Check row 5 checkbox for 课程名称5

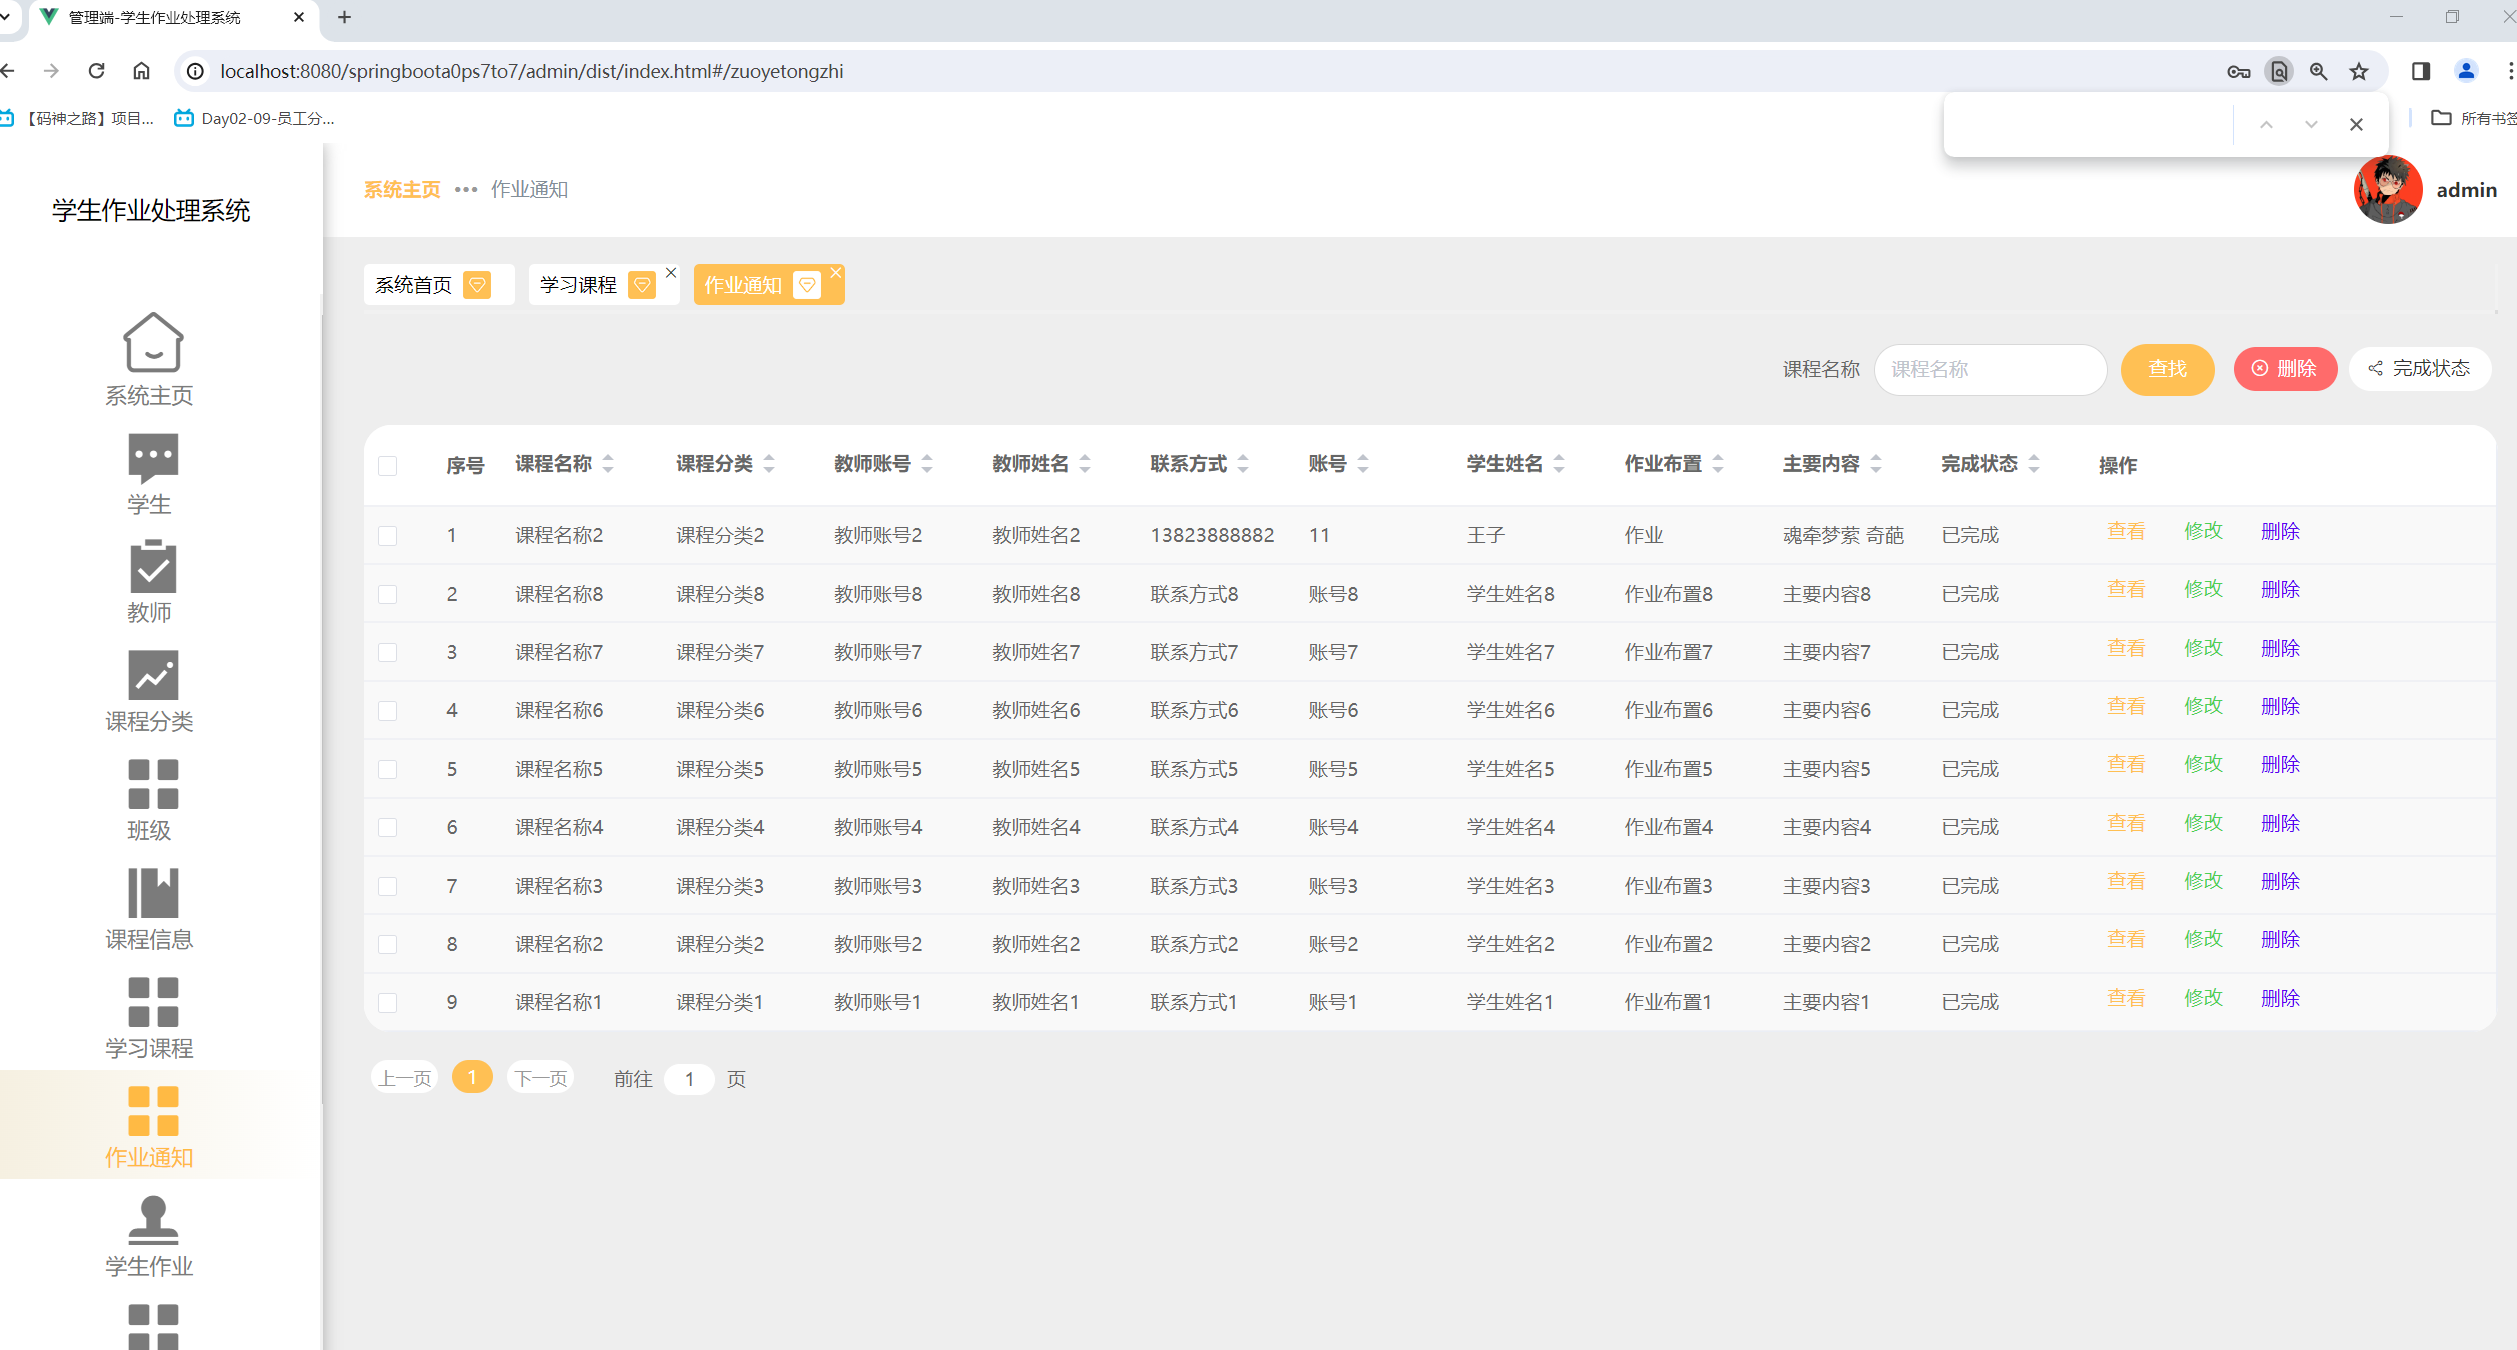coord(388,769)
